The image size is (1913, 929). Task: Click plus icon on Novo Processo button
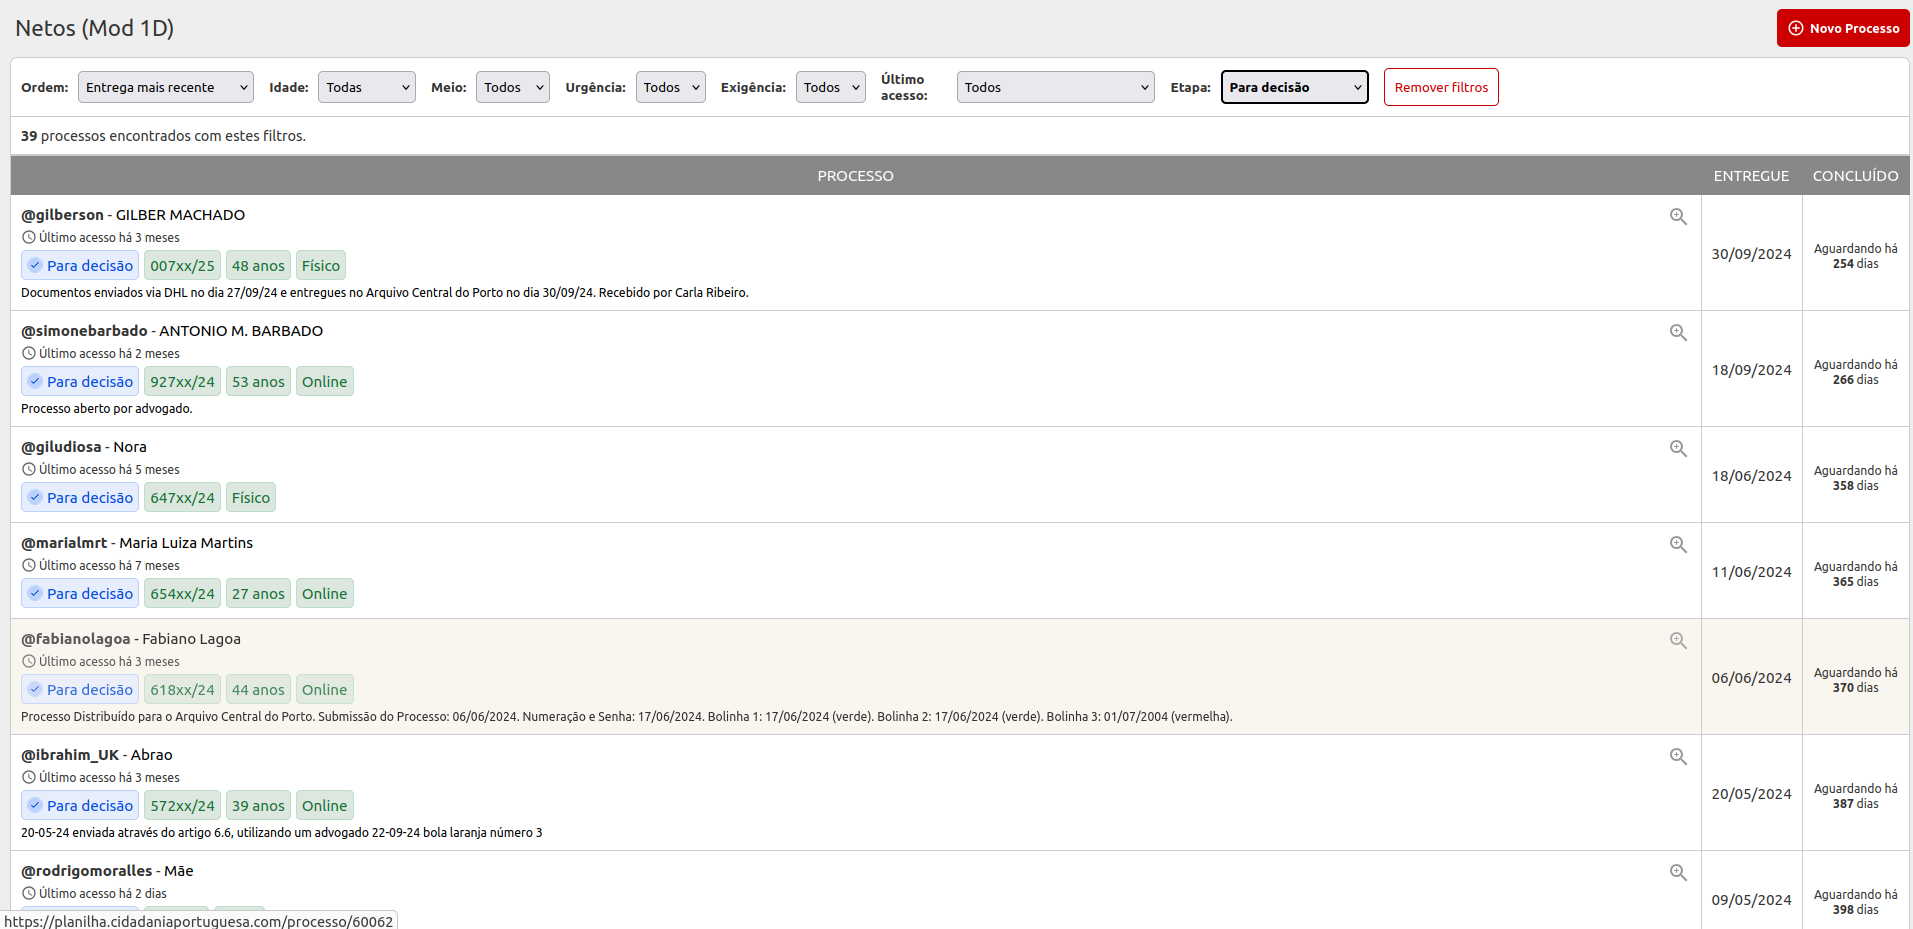pos(1796,28)
